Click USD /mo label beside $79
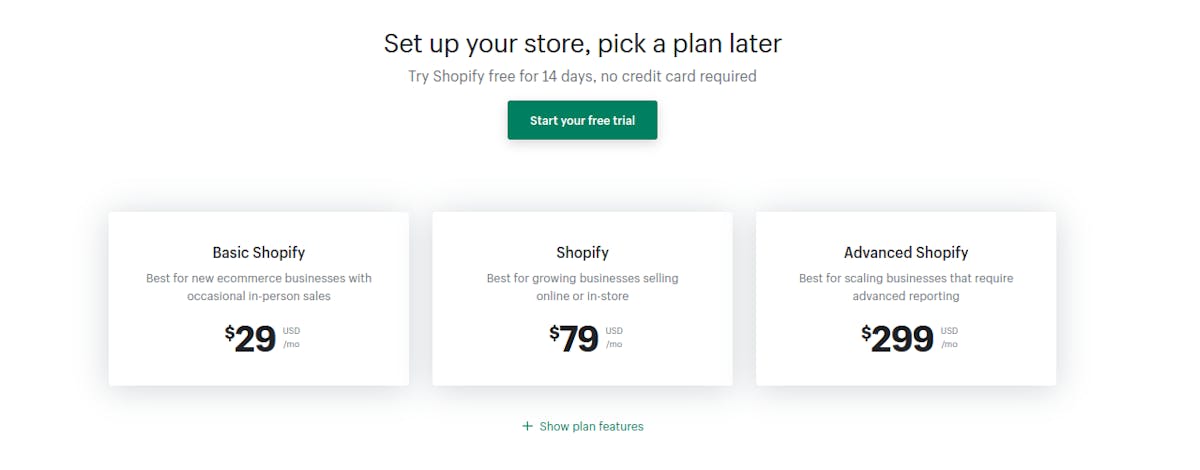 click(614, 338)
